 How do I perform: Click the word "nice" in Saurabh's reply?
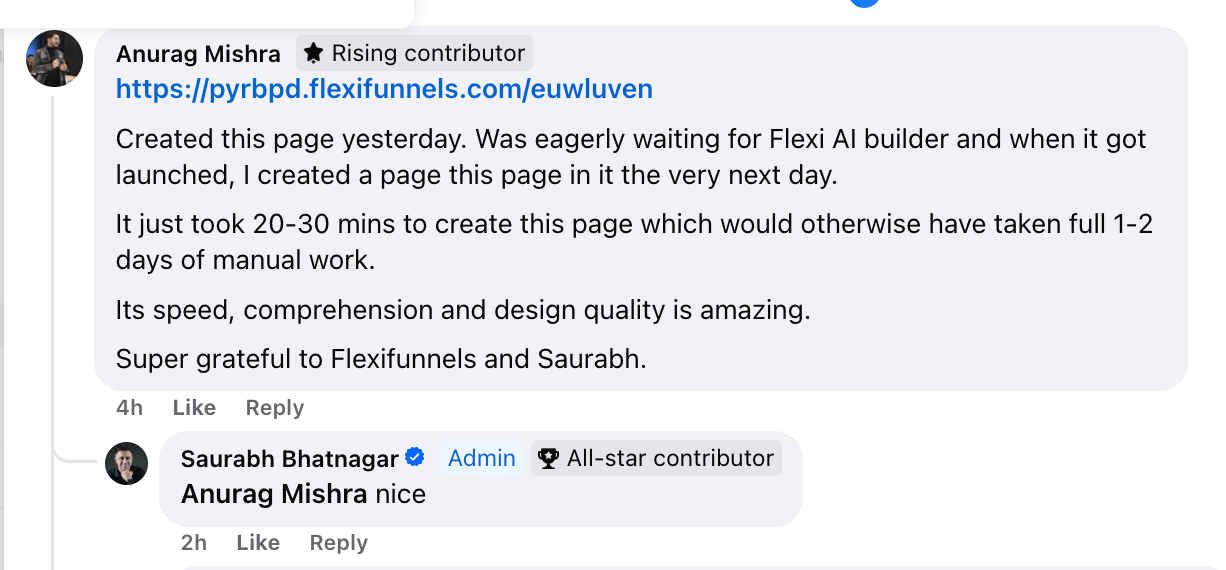400,494
